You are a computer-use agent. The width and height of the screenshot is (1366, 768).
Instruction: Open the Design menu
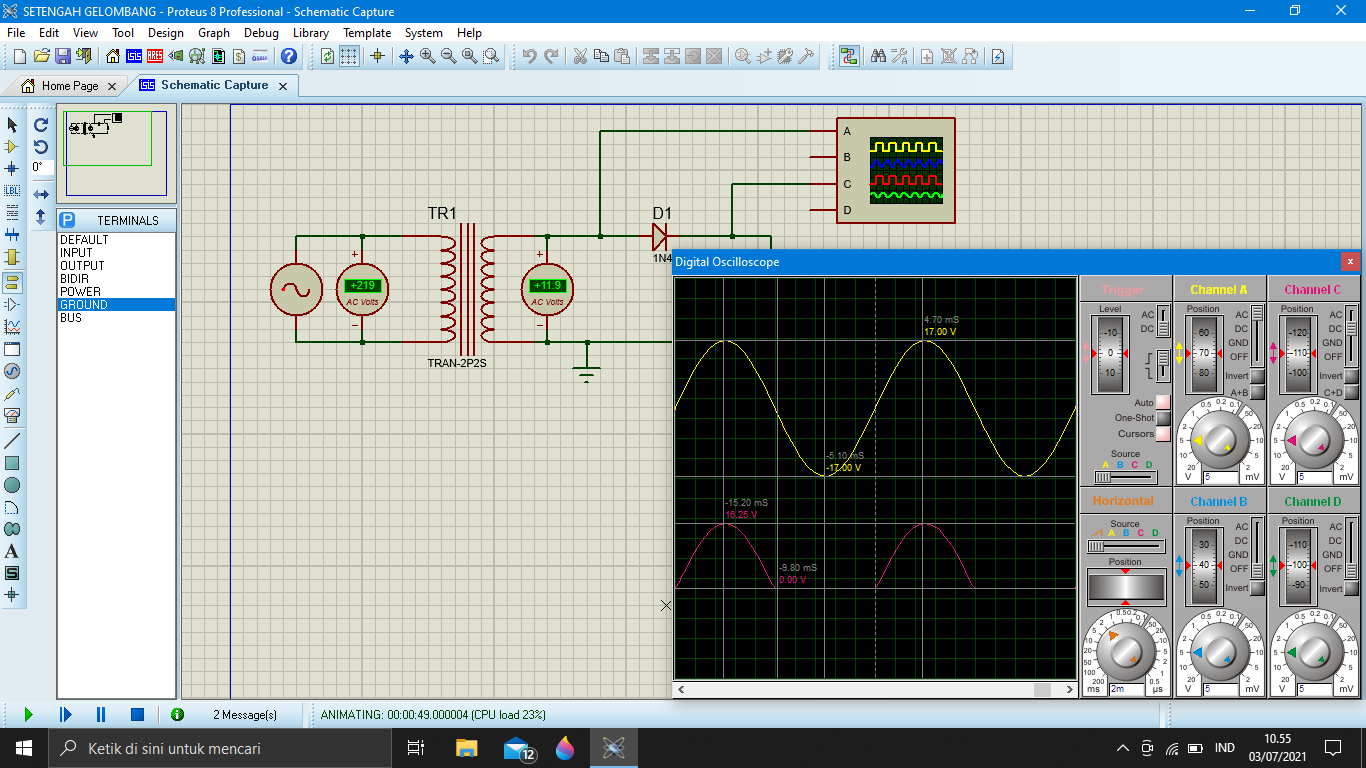166,33
